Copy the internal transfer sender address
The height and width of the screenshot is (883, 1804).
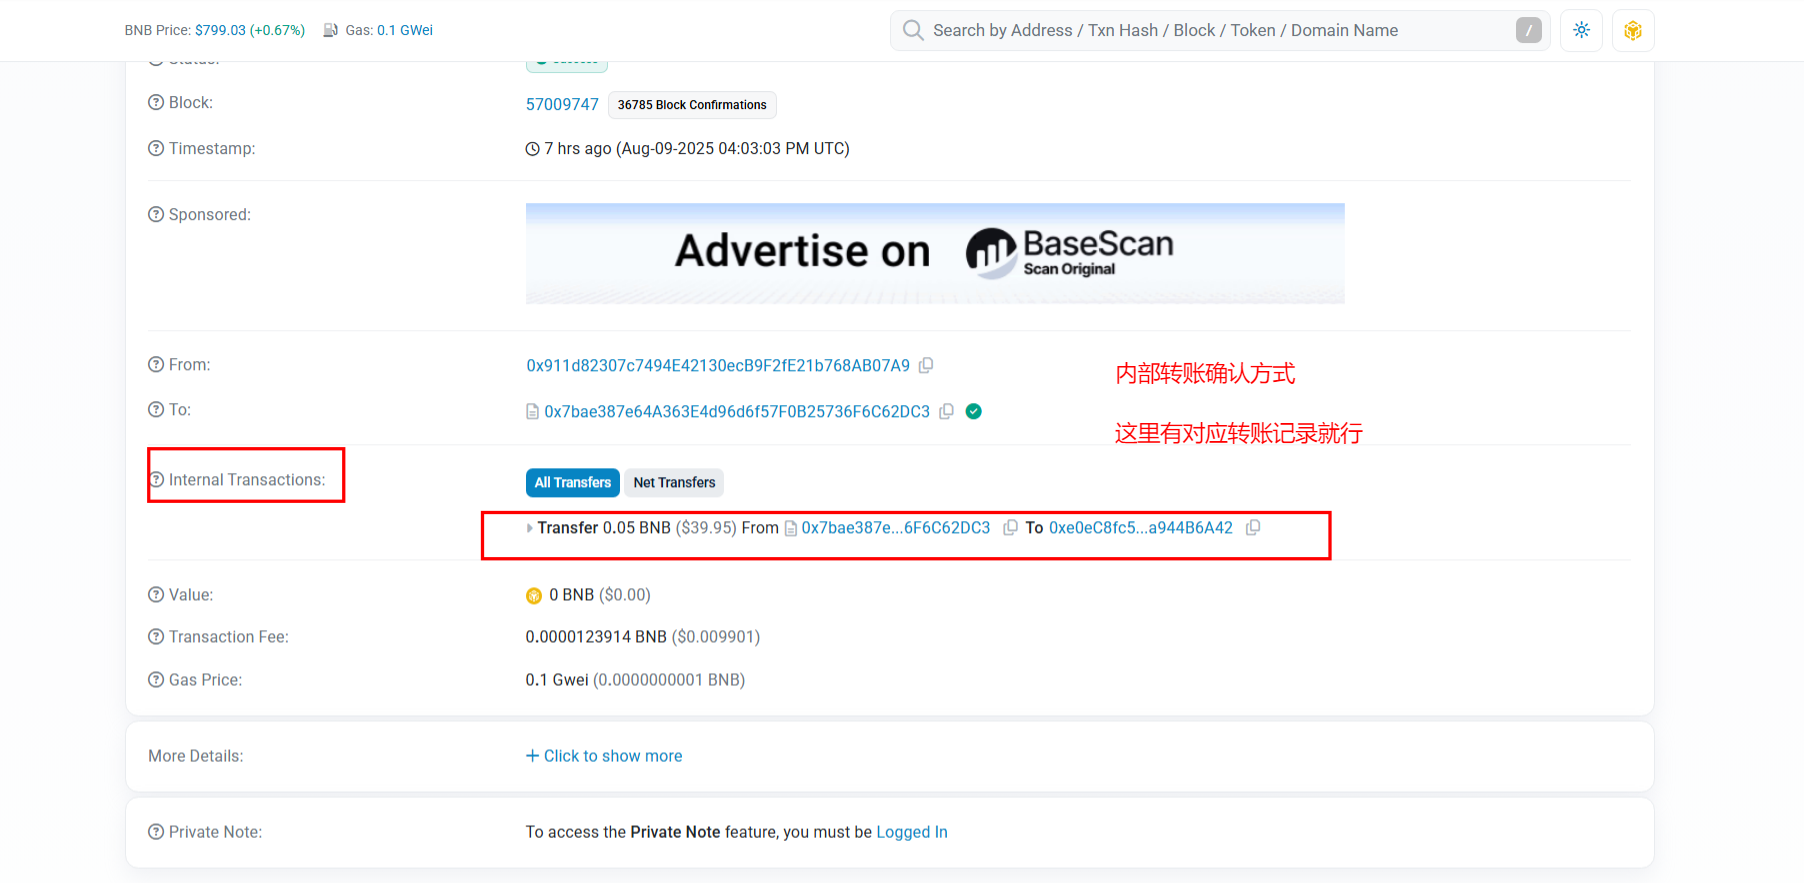click(1010, 528)
